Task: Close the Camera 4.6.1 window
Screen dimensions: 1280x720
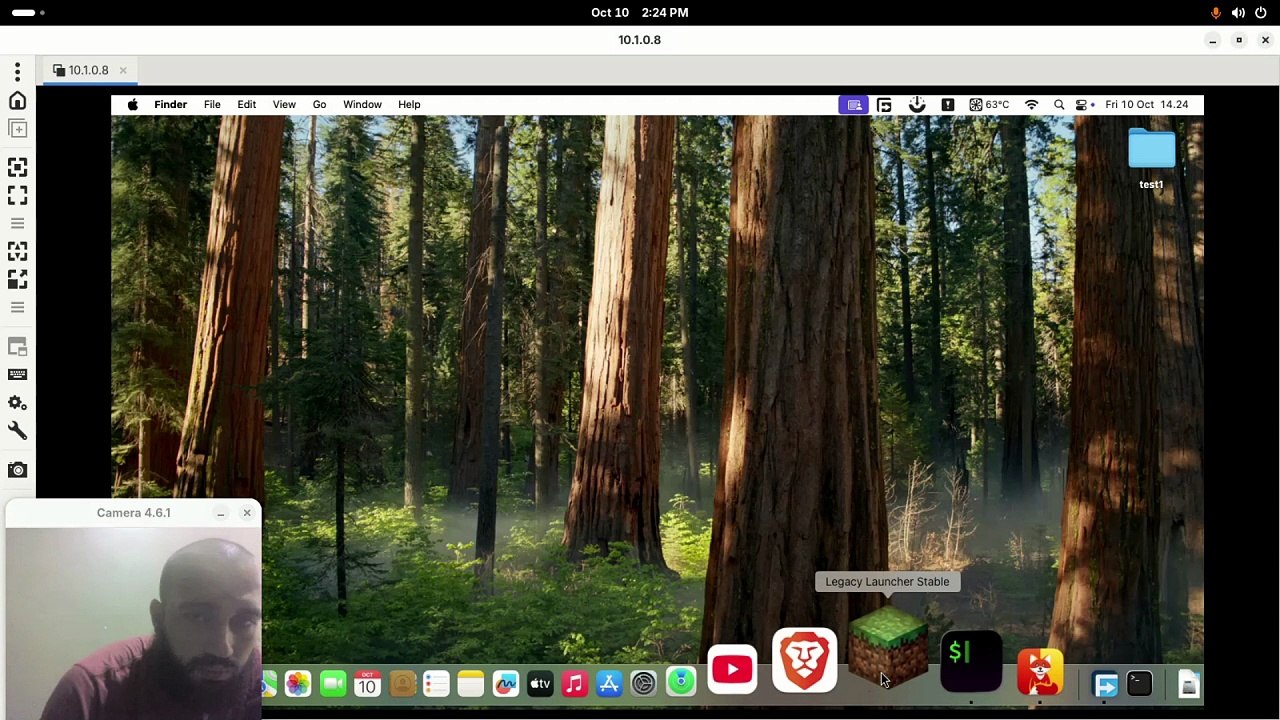Action: point(247,513)
